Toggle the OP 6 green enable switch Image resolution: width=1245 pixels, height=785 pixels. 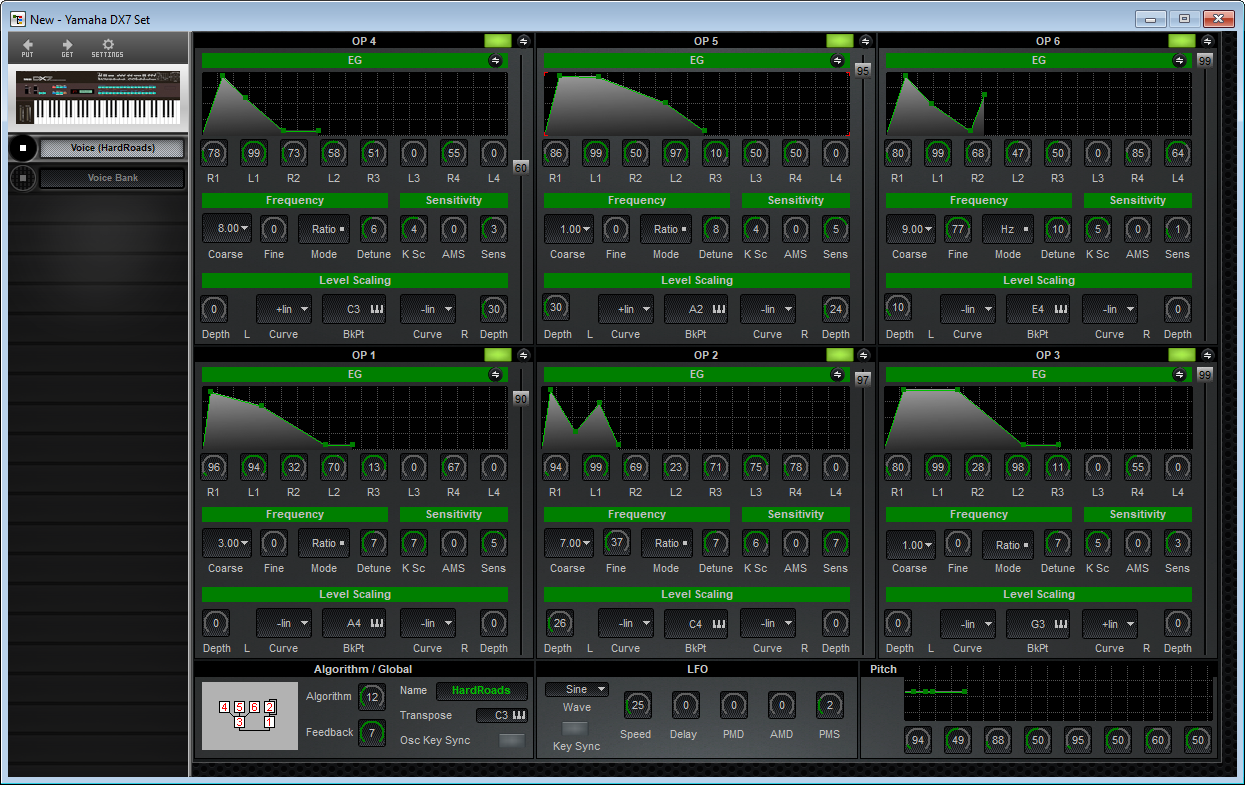click(1182, 41)
